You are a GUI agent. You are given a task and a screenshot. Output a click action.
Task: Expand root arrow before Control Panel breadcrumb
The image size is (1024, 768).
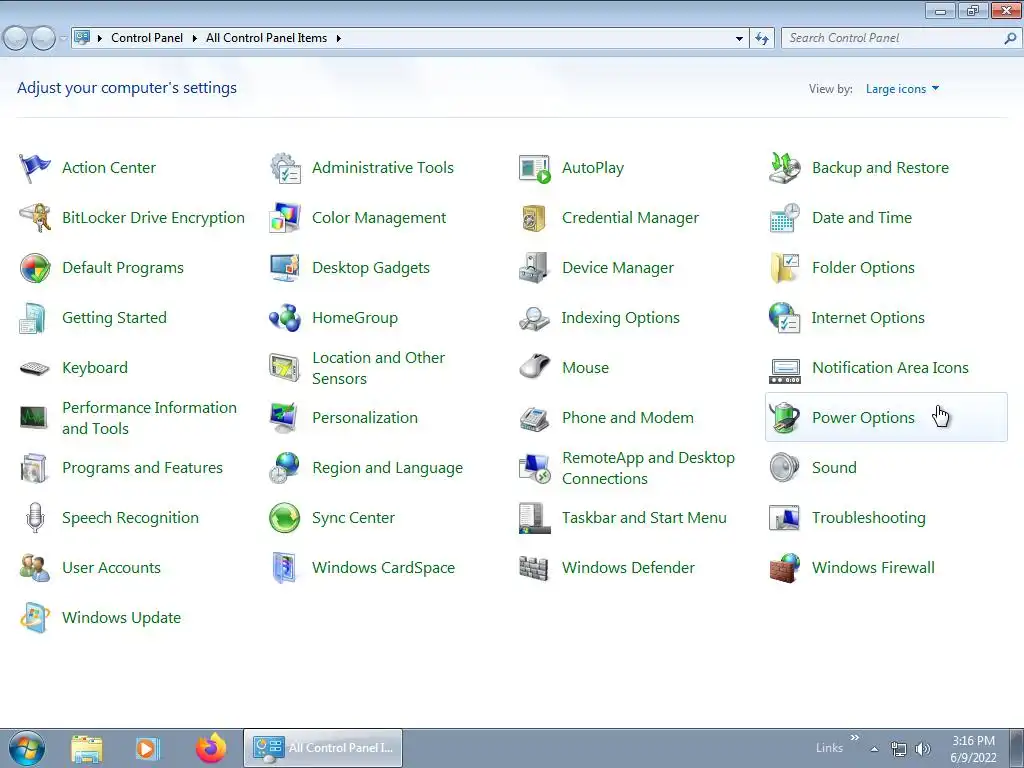(x=99, y=39)
